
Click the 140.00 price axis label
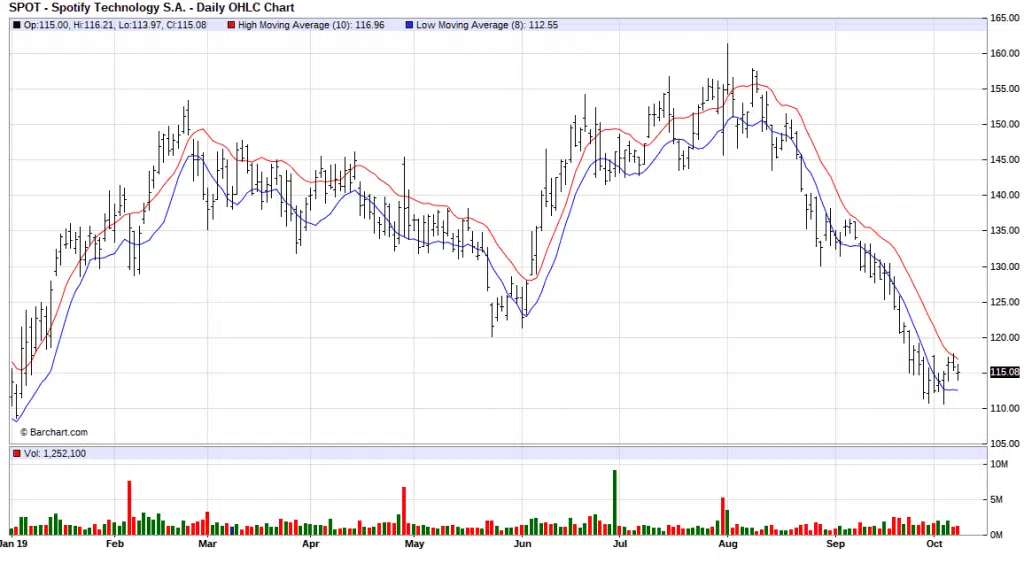[x=1003, y=196]
